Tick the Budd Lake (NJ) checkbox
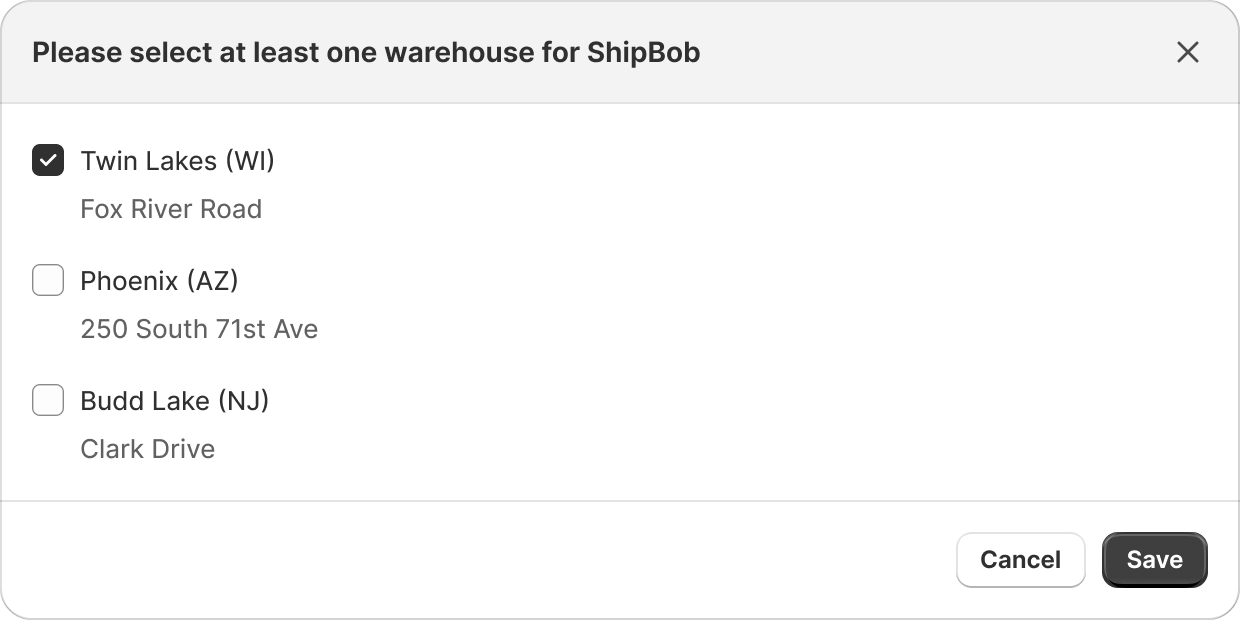Screen dimensions: 1240x620 (48, 400)
